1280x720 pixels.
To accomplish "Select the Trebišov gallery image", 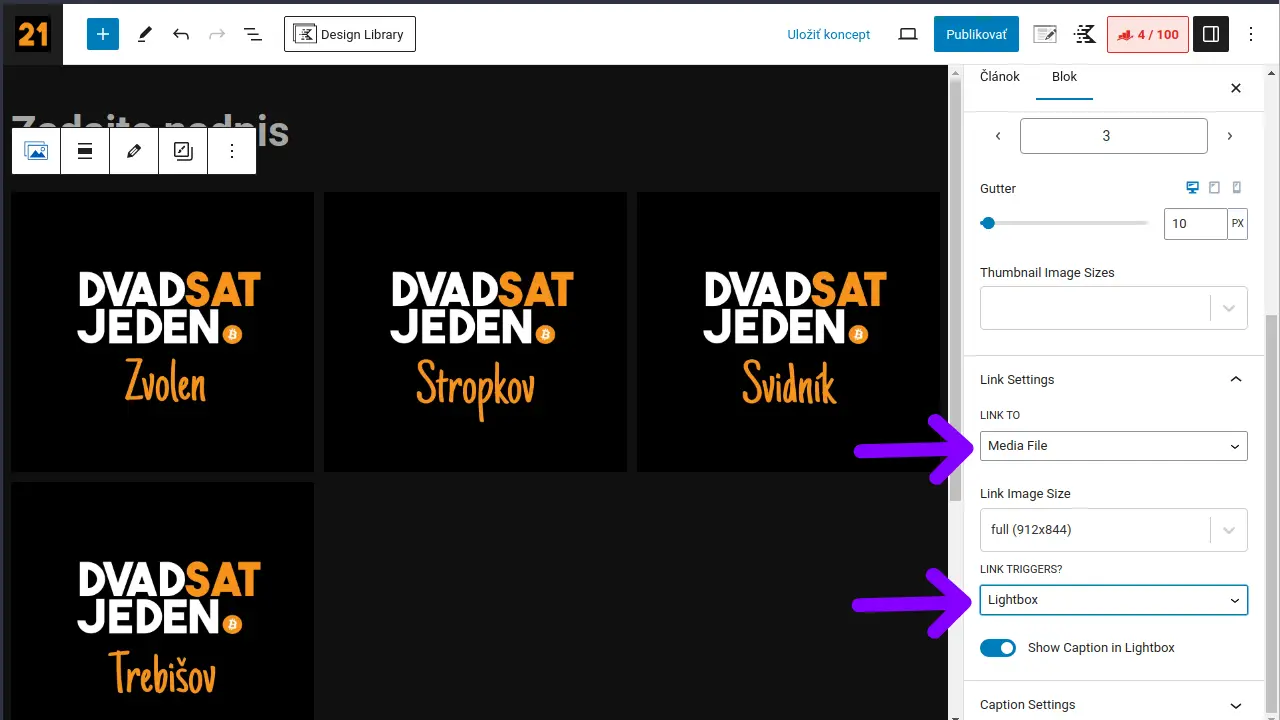I will click(162, 601).
